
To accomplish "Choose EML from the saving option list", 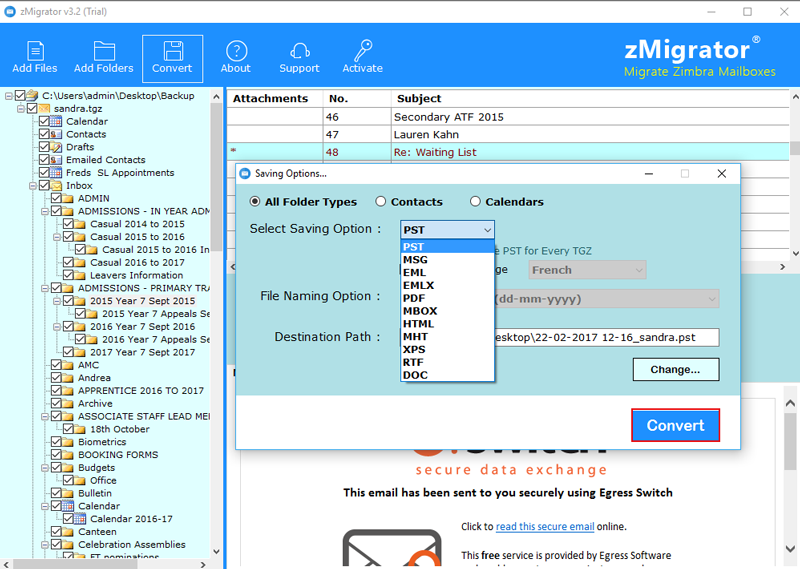I will coord(447,273).
